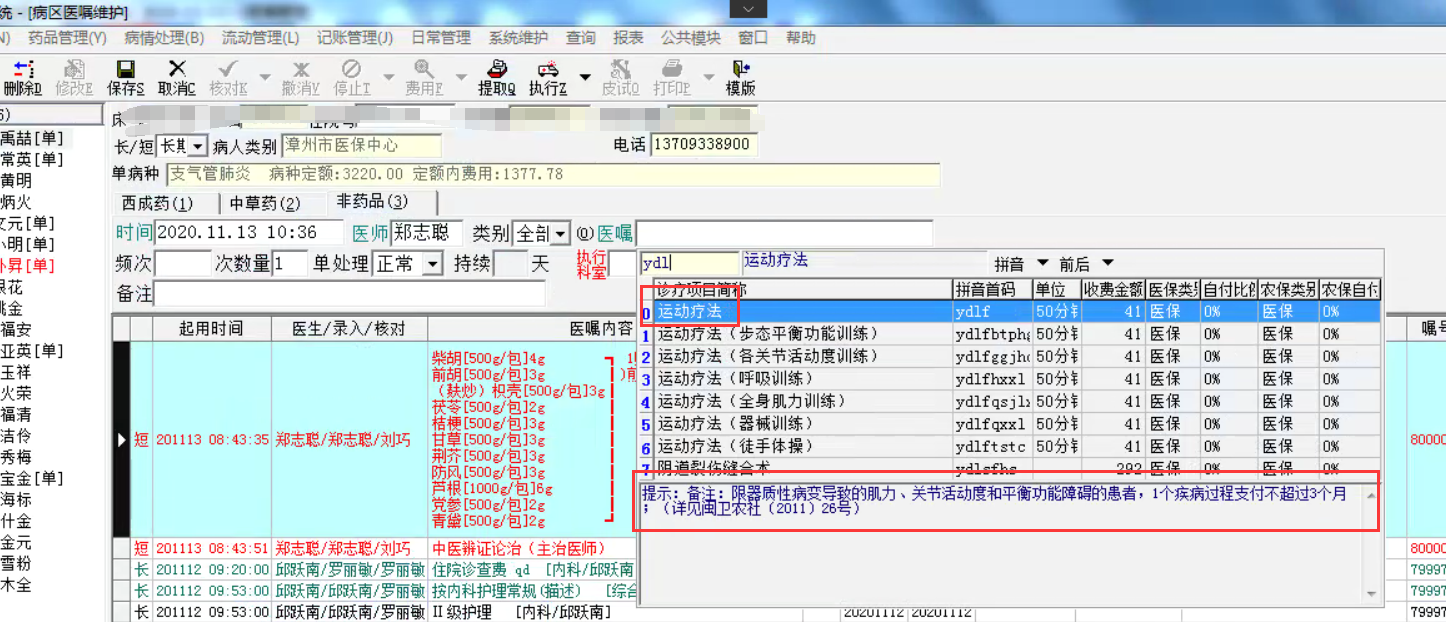Click the 修改E modify toolbar icon

click(x=73, y=76)
